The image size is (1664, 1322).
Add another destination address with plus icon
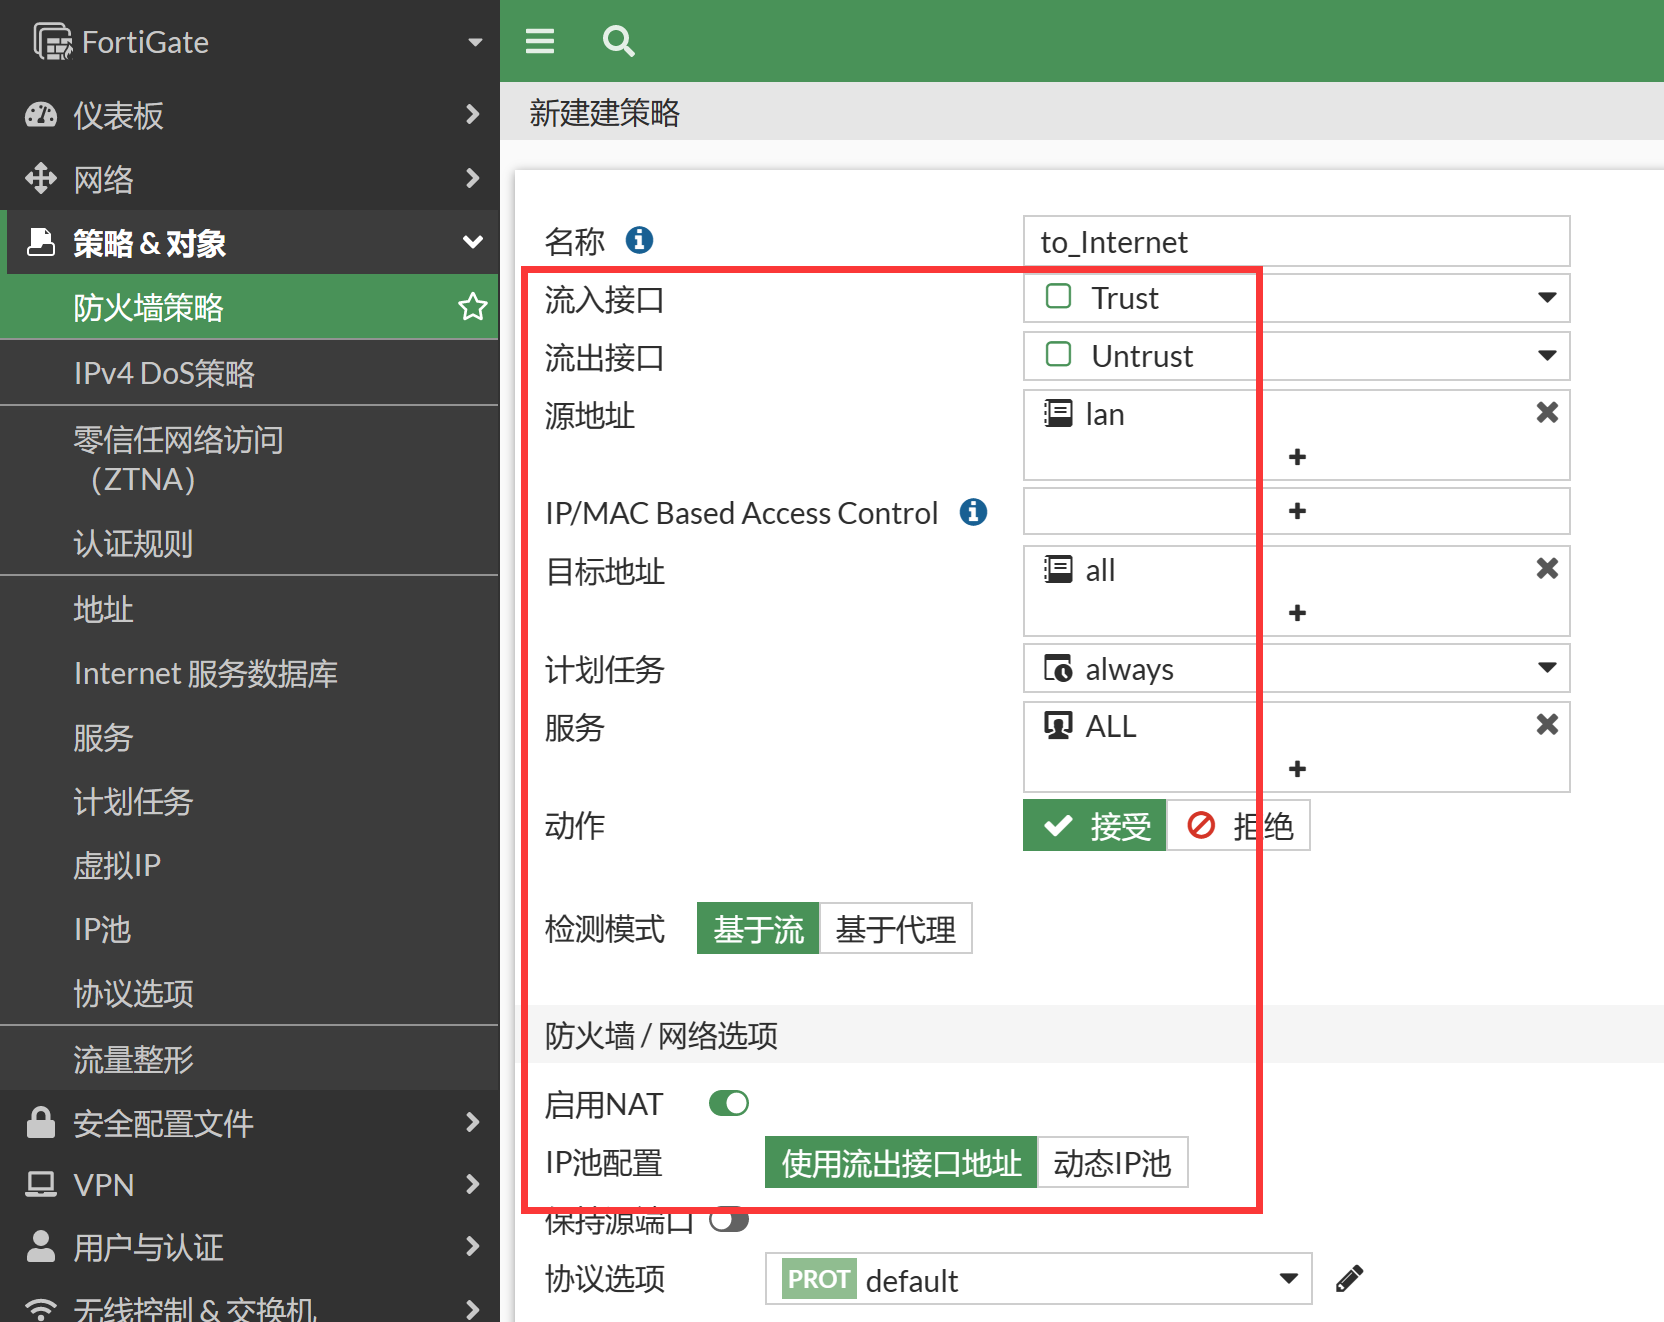pos(1297,613)
